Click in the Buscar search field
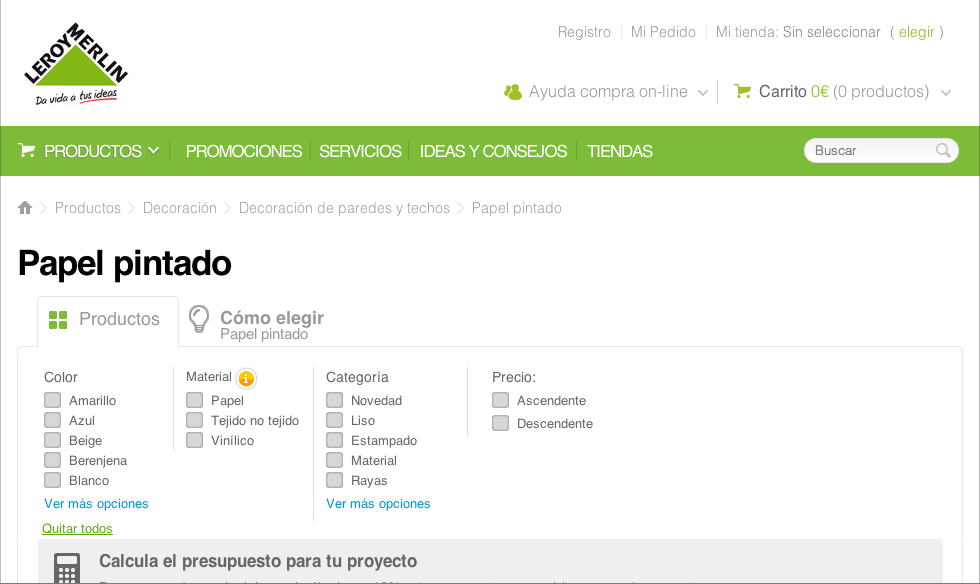 tap(870, 151)
